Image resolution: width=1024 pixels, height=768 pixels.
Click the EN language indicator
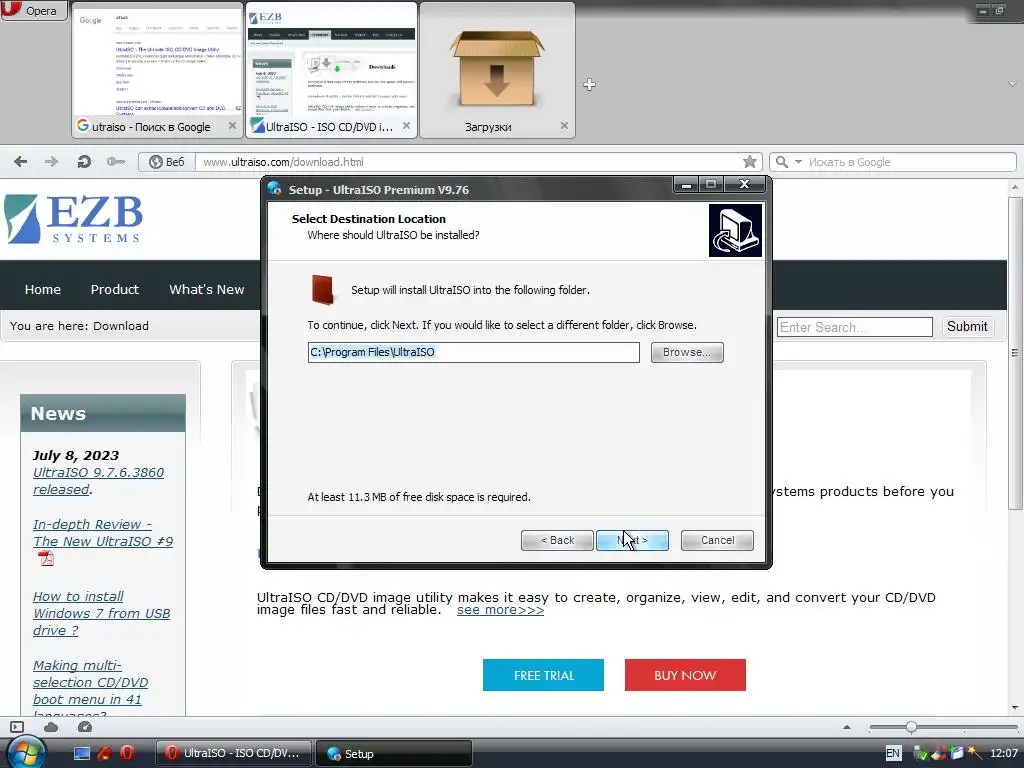pyautogui.click(x=893, y=753)
